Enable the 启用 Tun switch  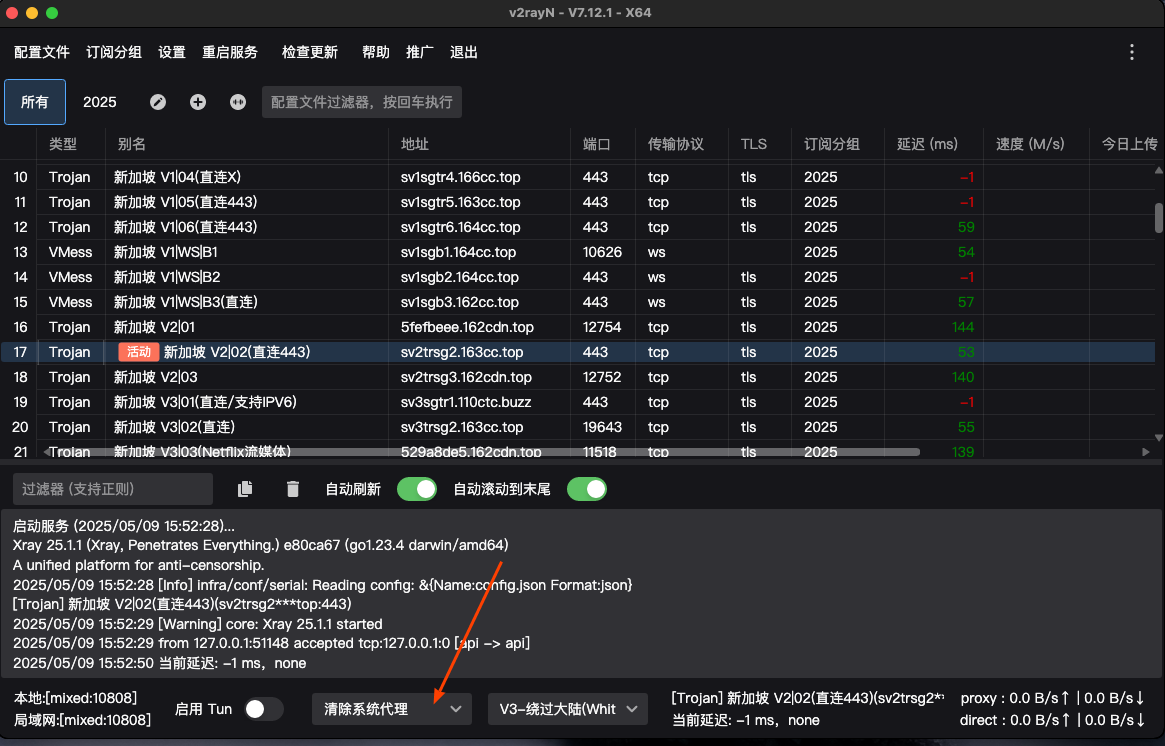(x=264, y=709)
